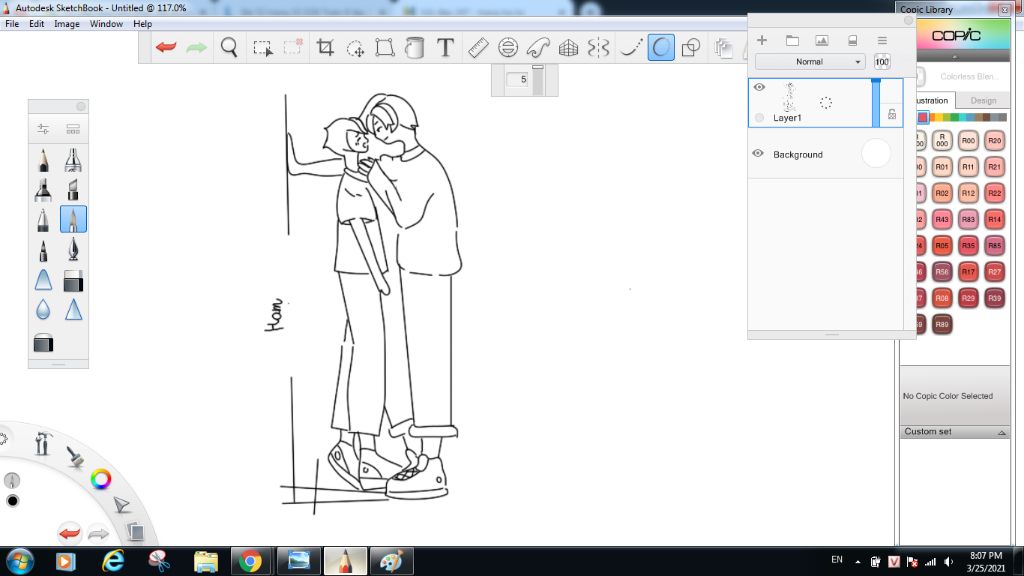Select the Marker brush in palette
The width and height of the screenshot is (1024, 576).
43,189
